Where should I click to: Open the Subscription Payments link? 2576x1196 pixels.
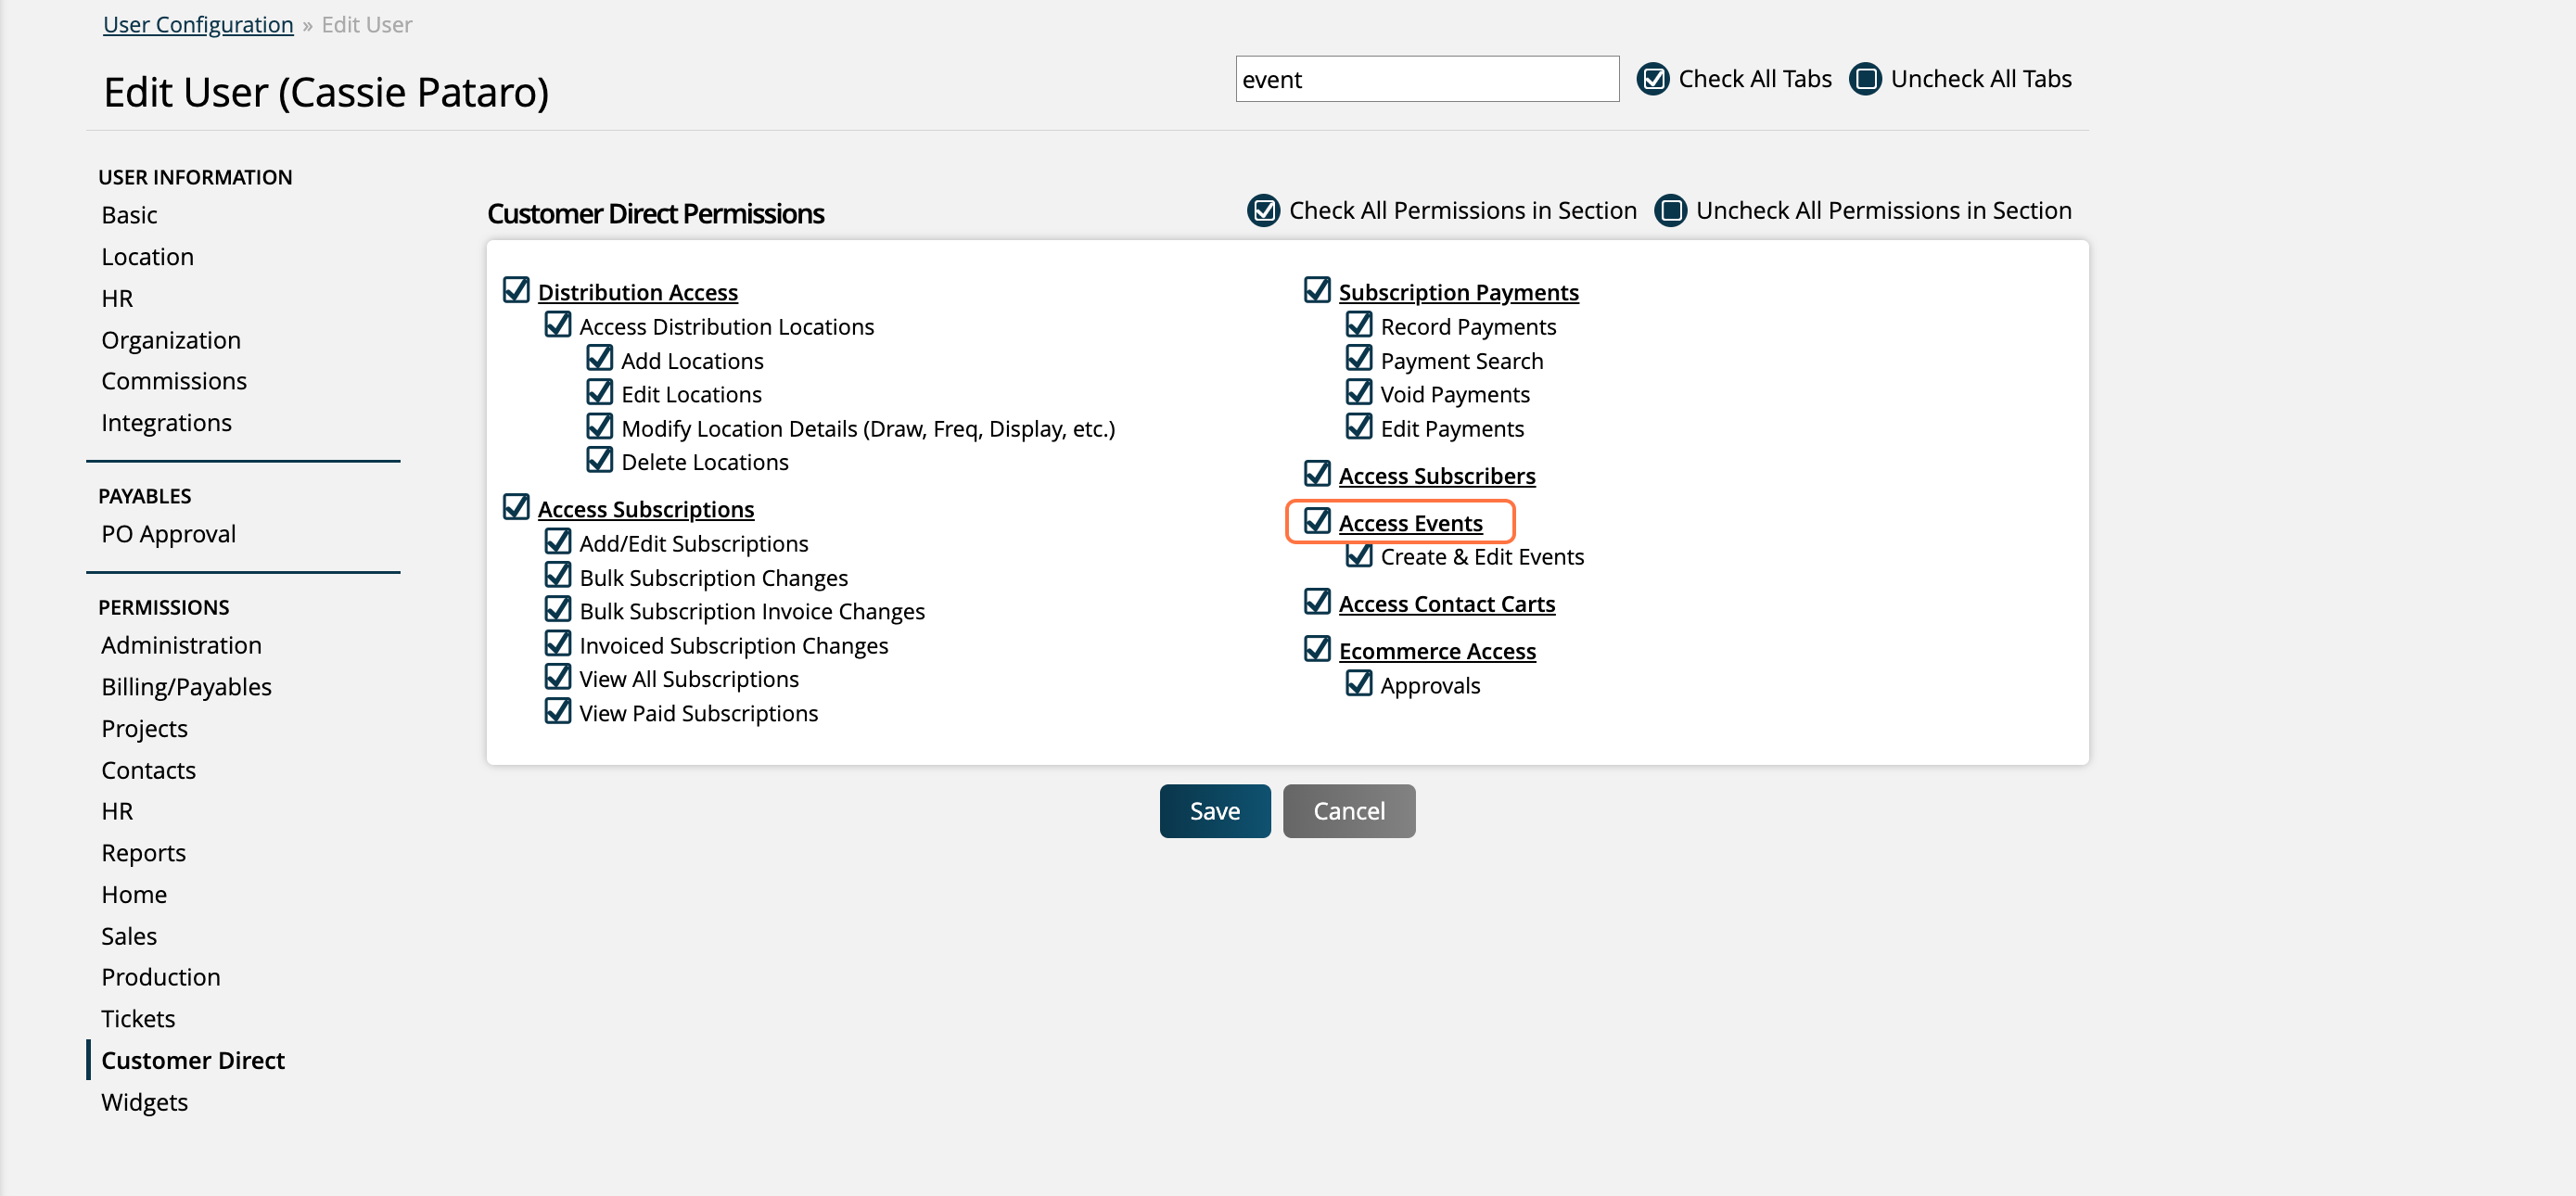1458,292
